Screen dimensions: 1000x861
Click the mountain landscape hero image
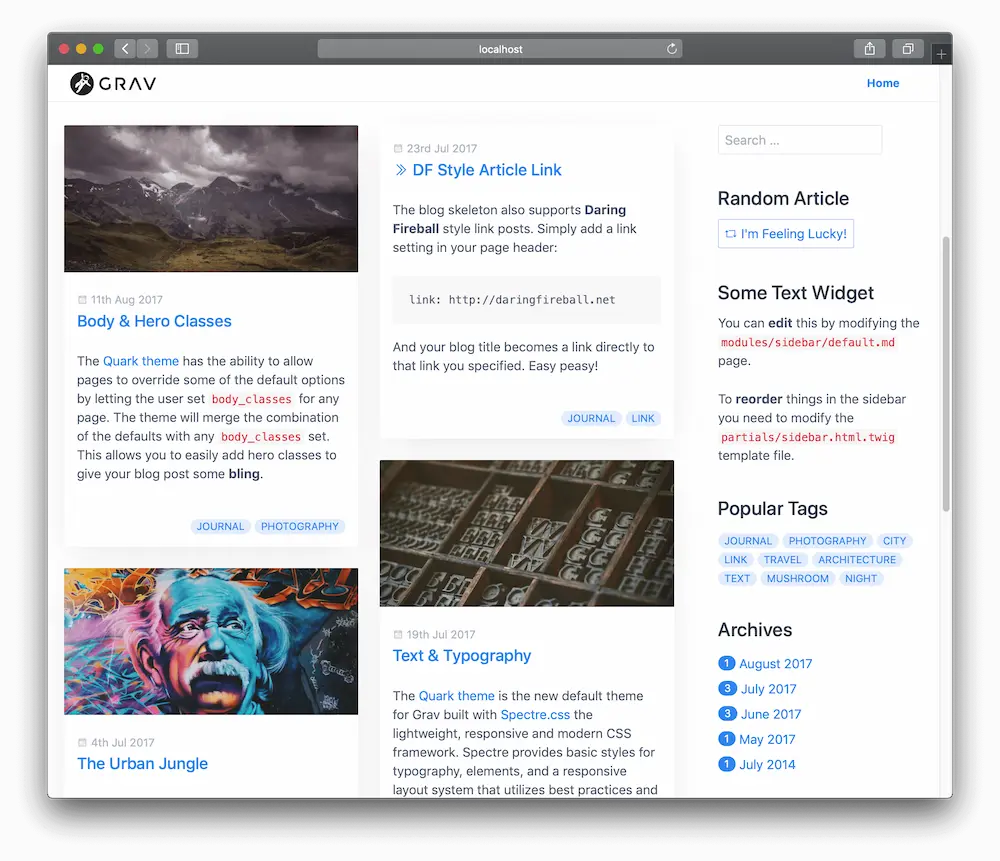(x=211, y=198)
